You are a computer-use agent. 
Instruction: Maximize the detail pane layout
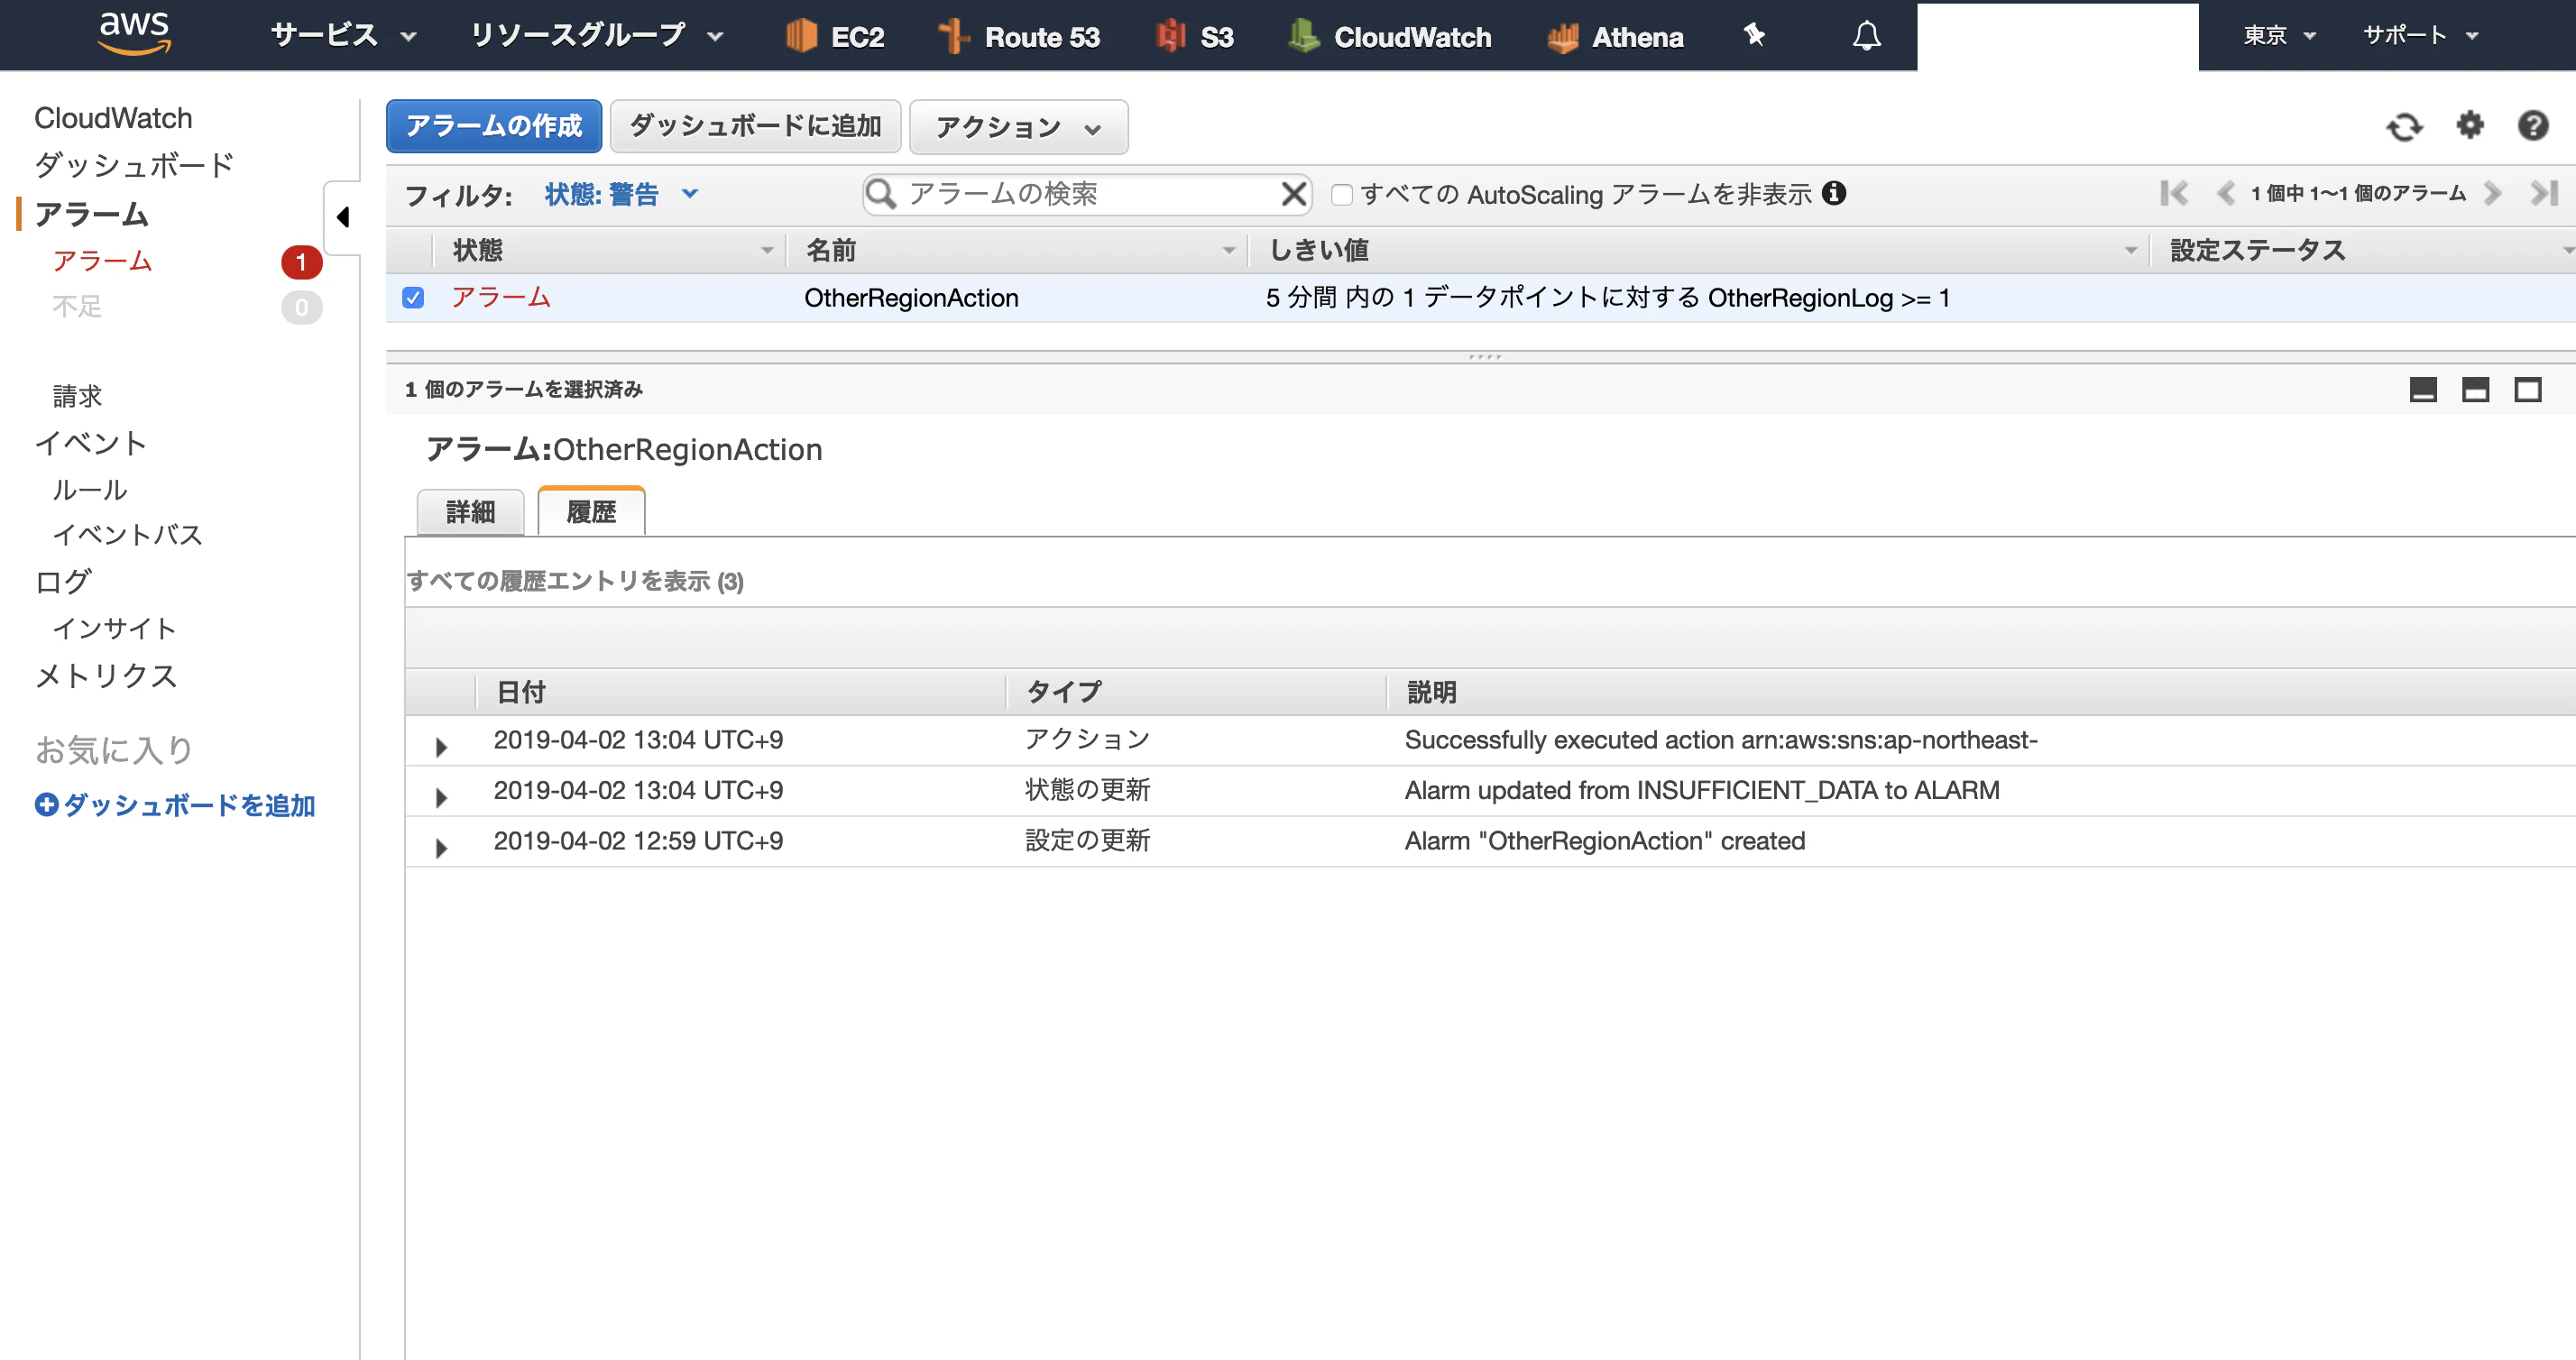coord(2528,389)
